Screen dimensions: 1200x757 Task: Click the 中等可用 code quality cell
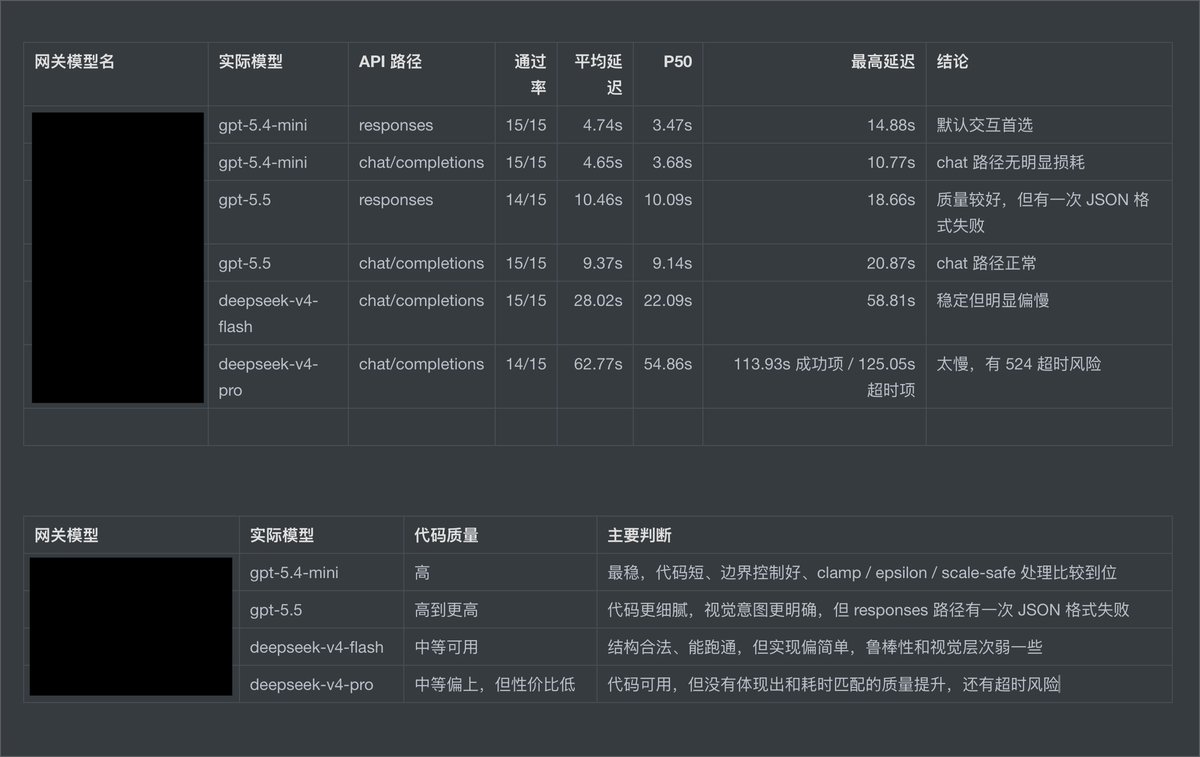click(x=446, y=647)
